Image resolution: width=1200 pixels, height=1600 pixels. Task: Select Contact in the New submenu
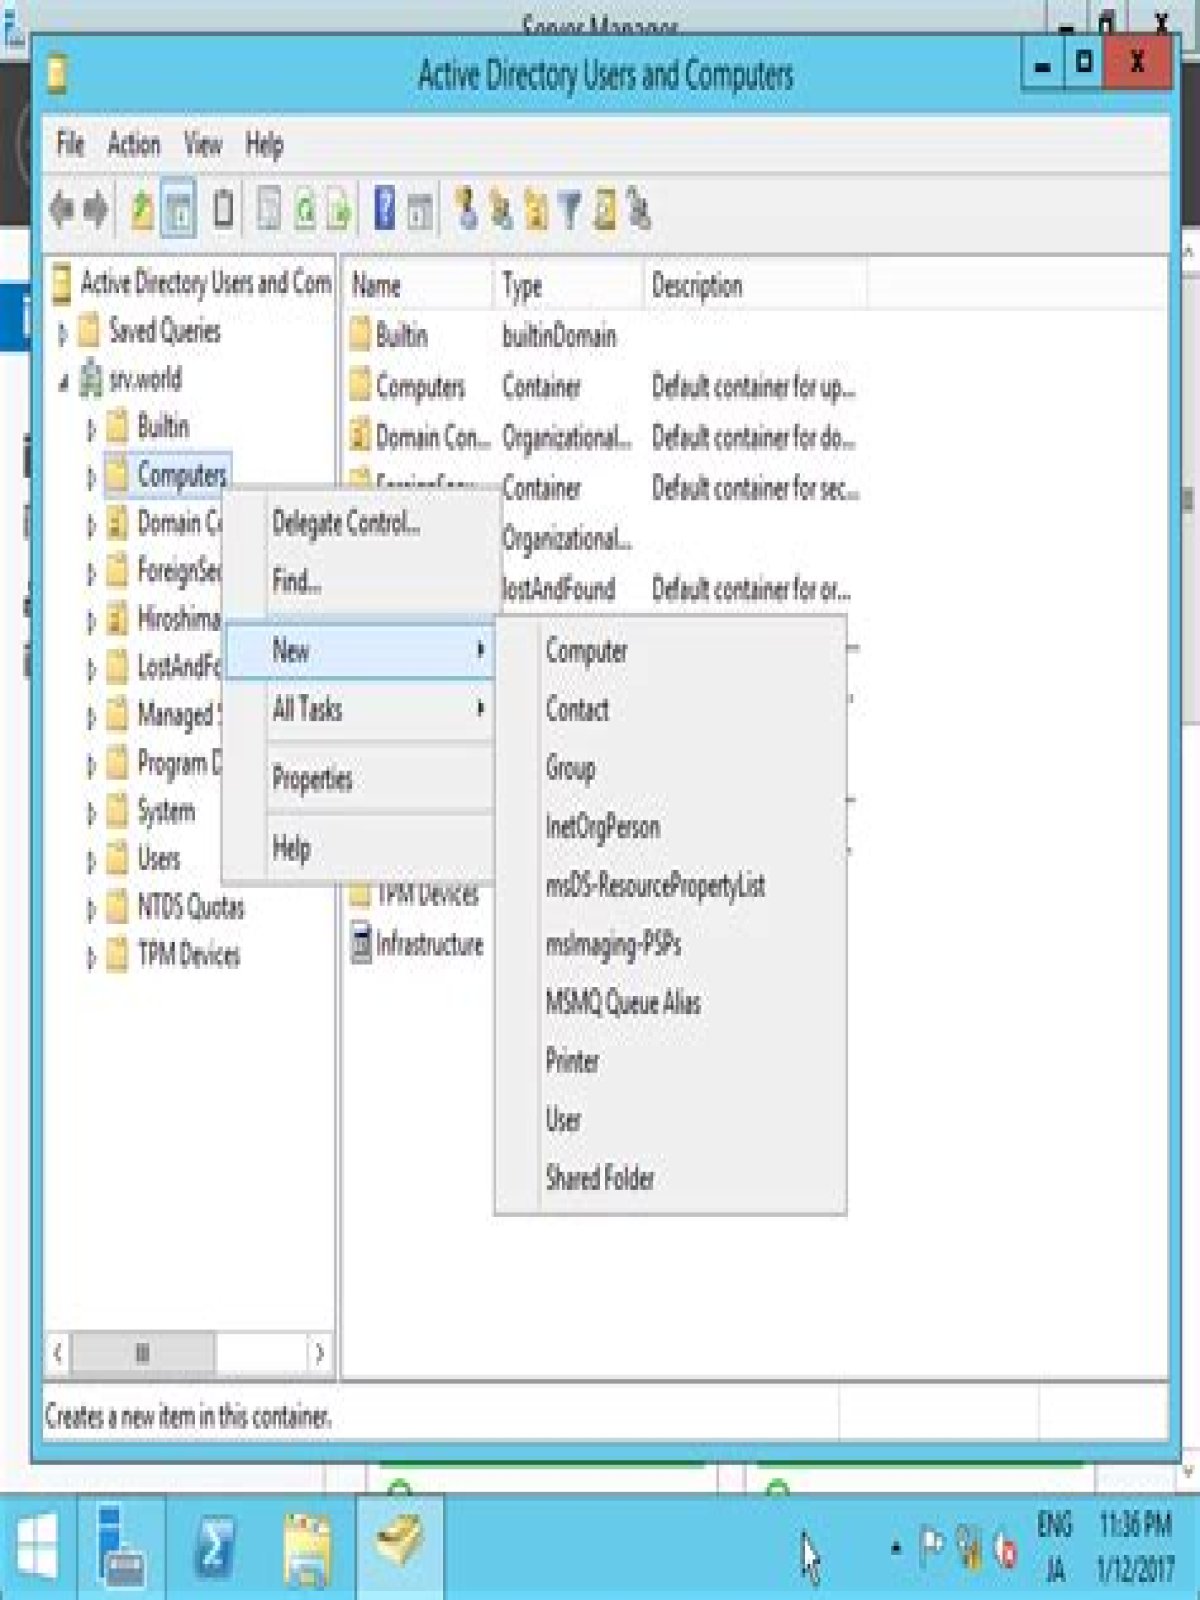(x=670, y=709)
